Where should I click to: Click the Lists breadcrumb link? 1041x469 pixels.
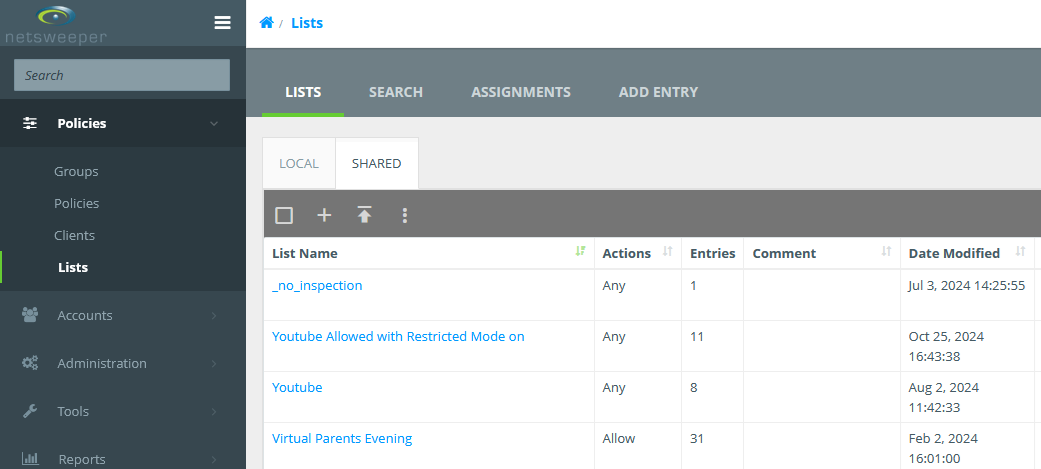pyautogui.click(x=307, y=23)
